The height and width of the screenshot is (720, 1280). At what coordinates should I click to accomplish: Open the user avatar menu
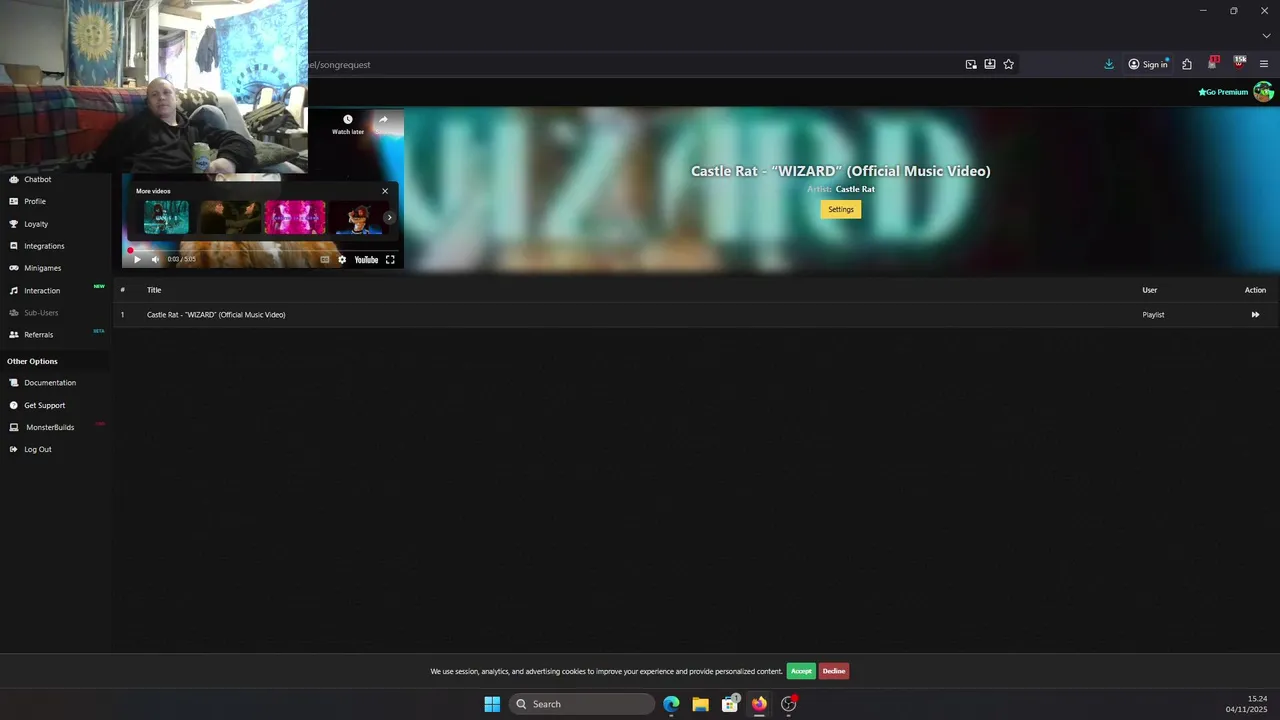click(1263, 92)
